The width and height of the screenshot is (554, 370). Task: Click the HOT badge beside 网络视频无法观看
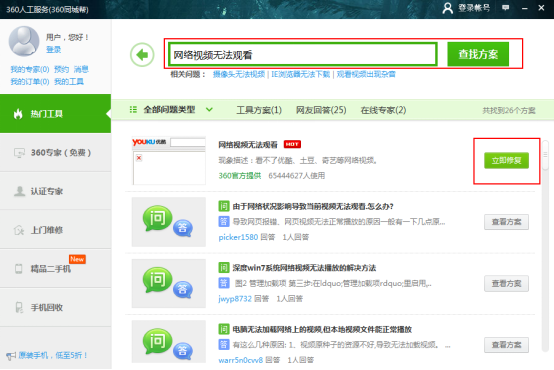292,144
